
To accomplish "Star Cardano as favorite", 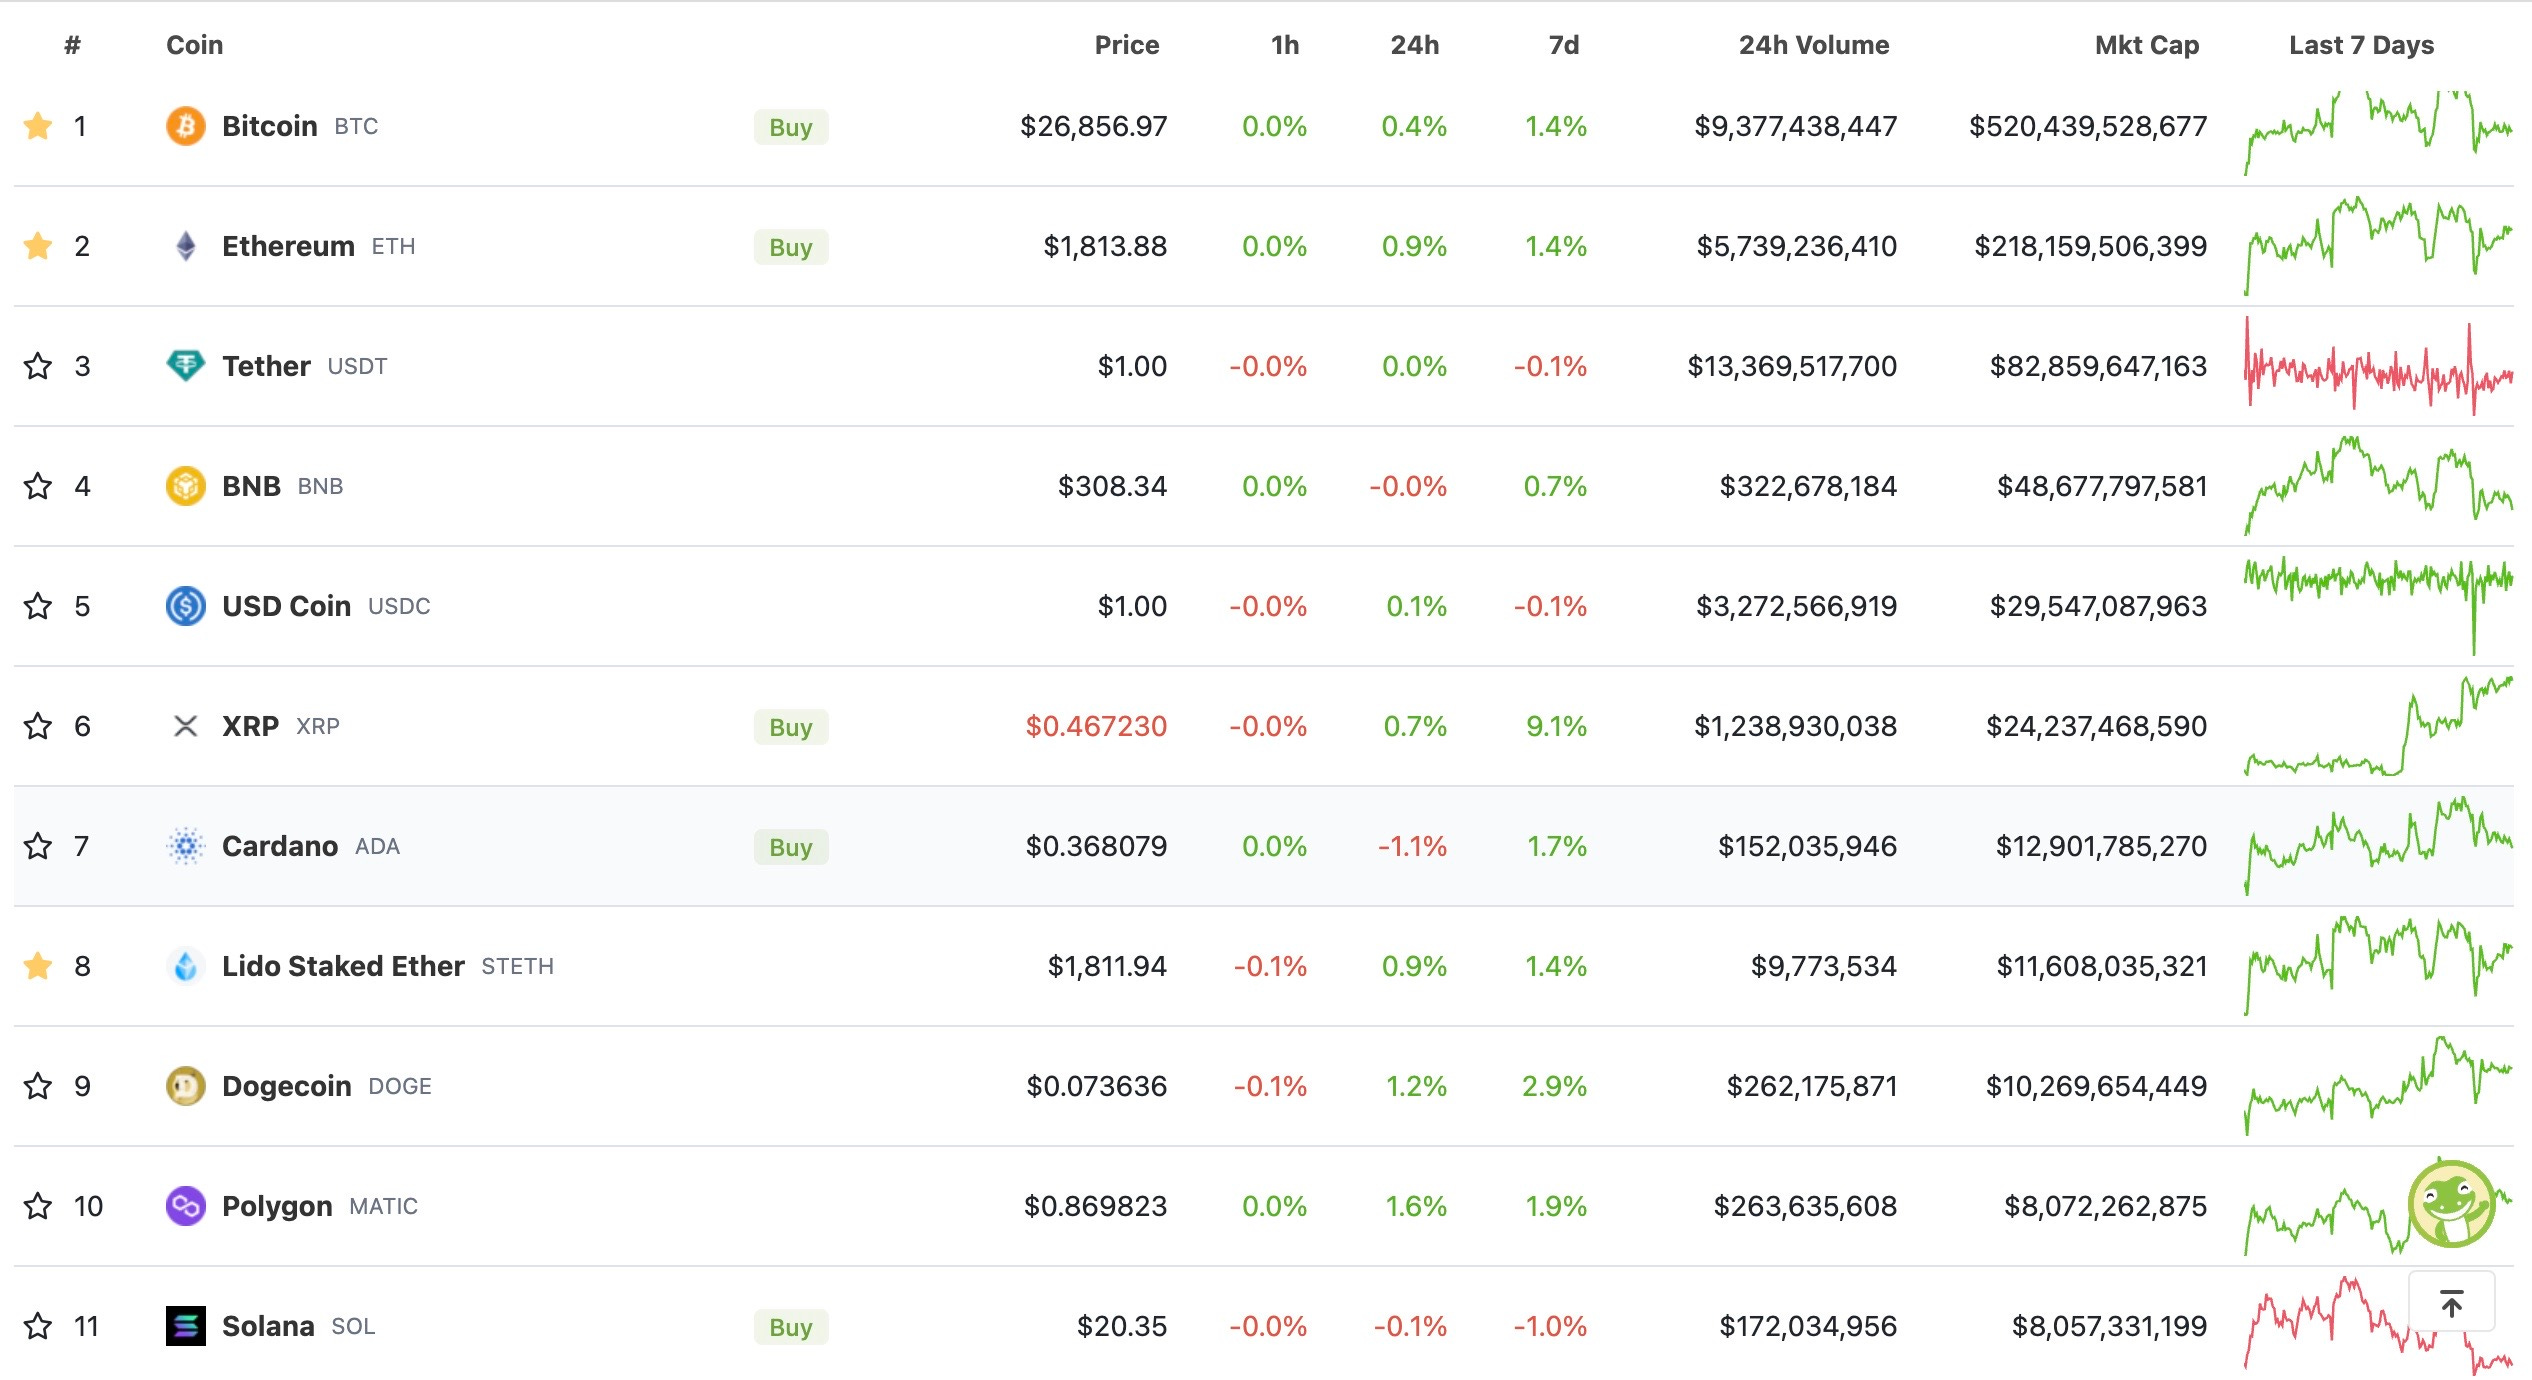I will tap(38, 846).
